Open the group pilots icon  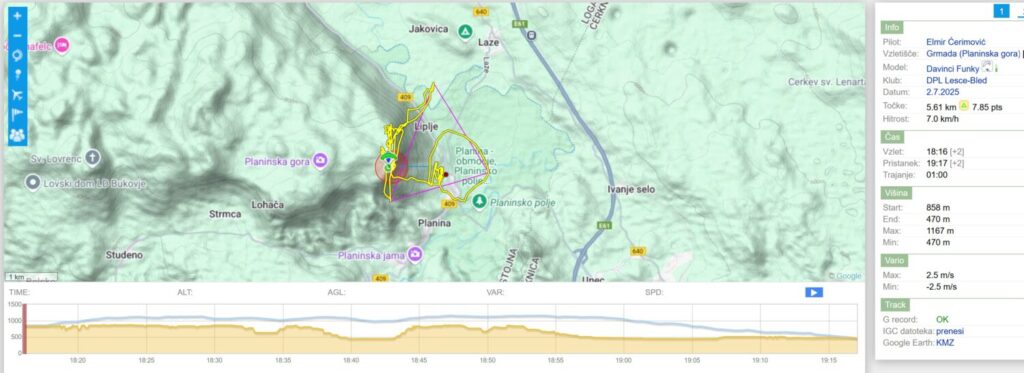pyautogui.click(x=17, y=135)
